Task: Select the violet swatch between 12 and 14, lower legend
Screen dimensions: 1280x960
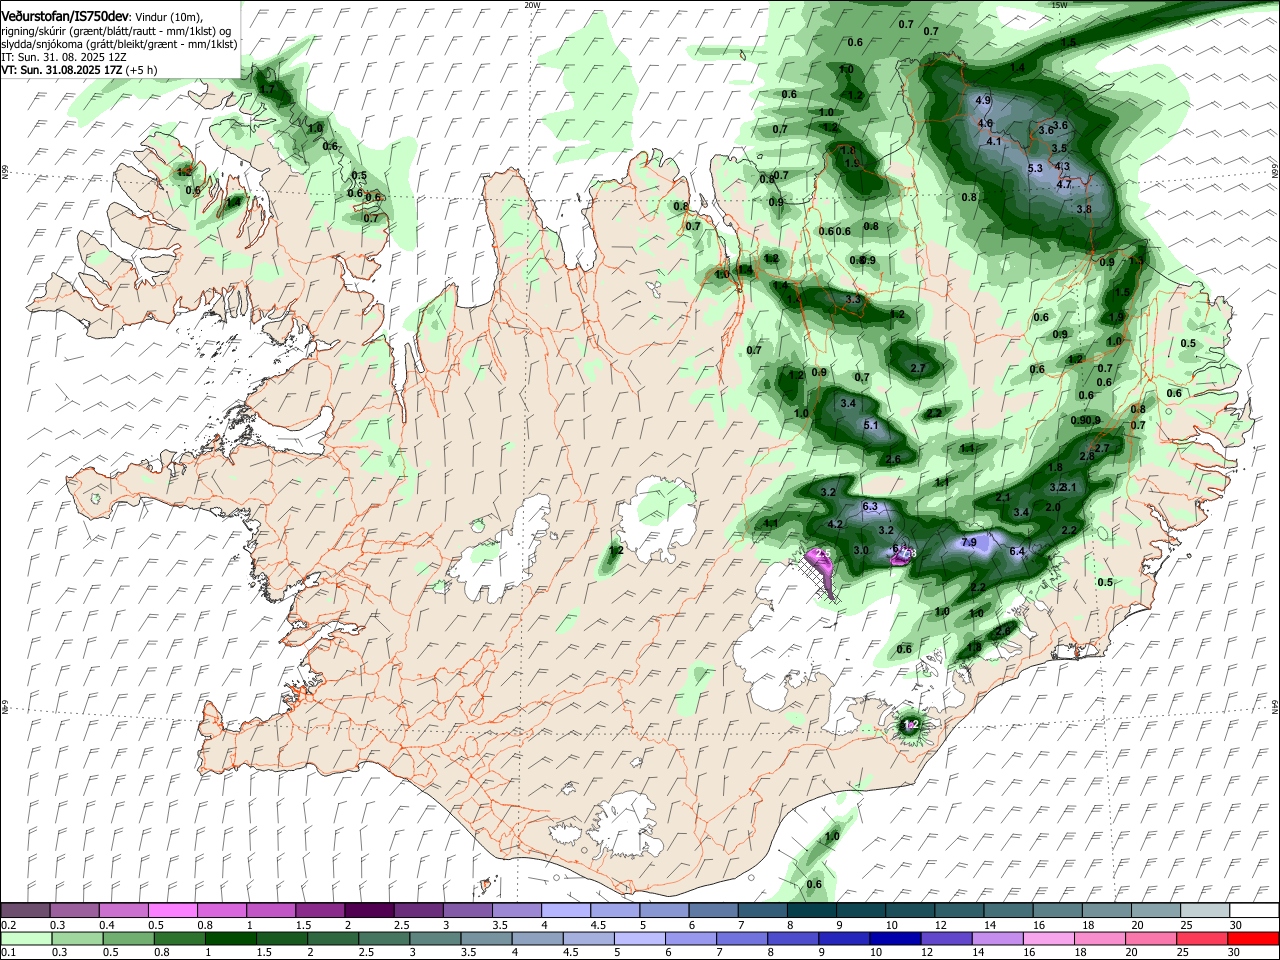Action: coord(947,938)
